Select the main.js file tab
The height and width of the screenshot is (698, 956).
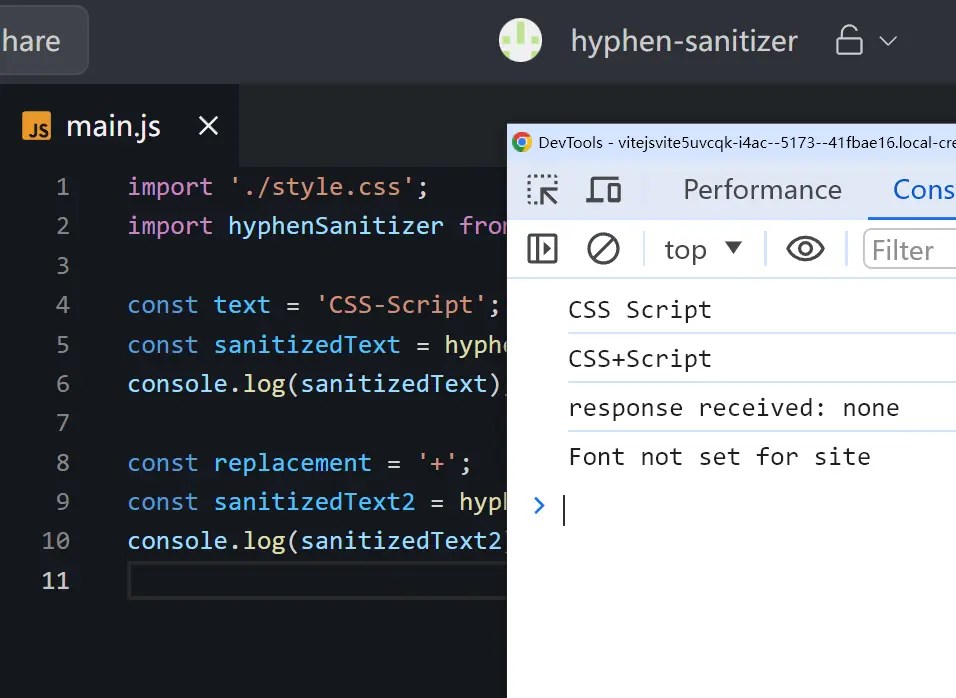point(119,126)
